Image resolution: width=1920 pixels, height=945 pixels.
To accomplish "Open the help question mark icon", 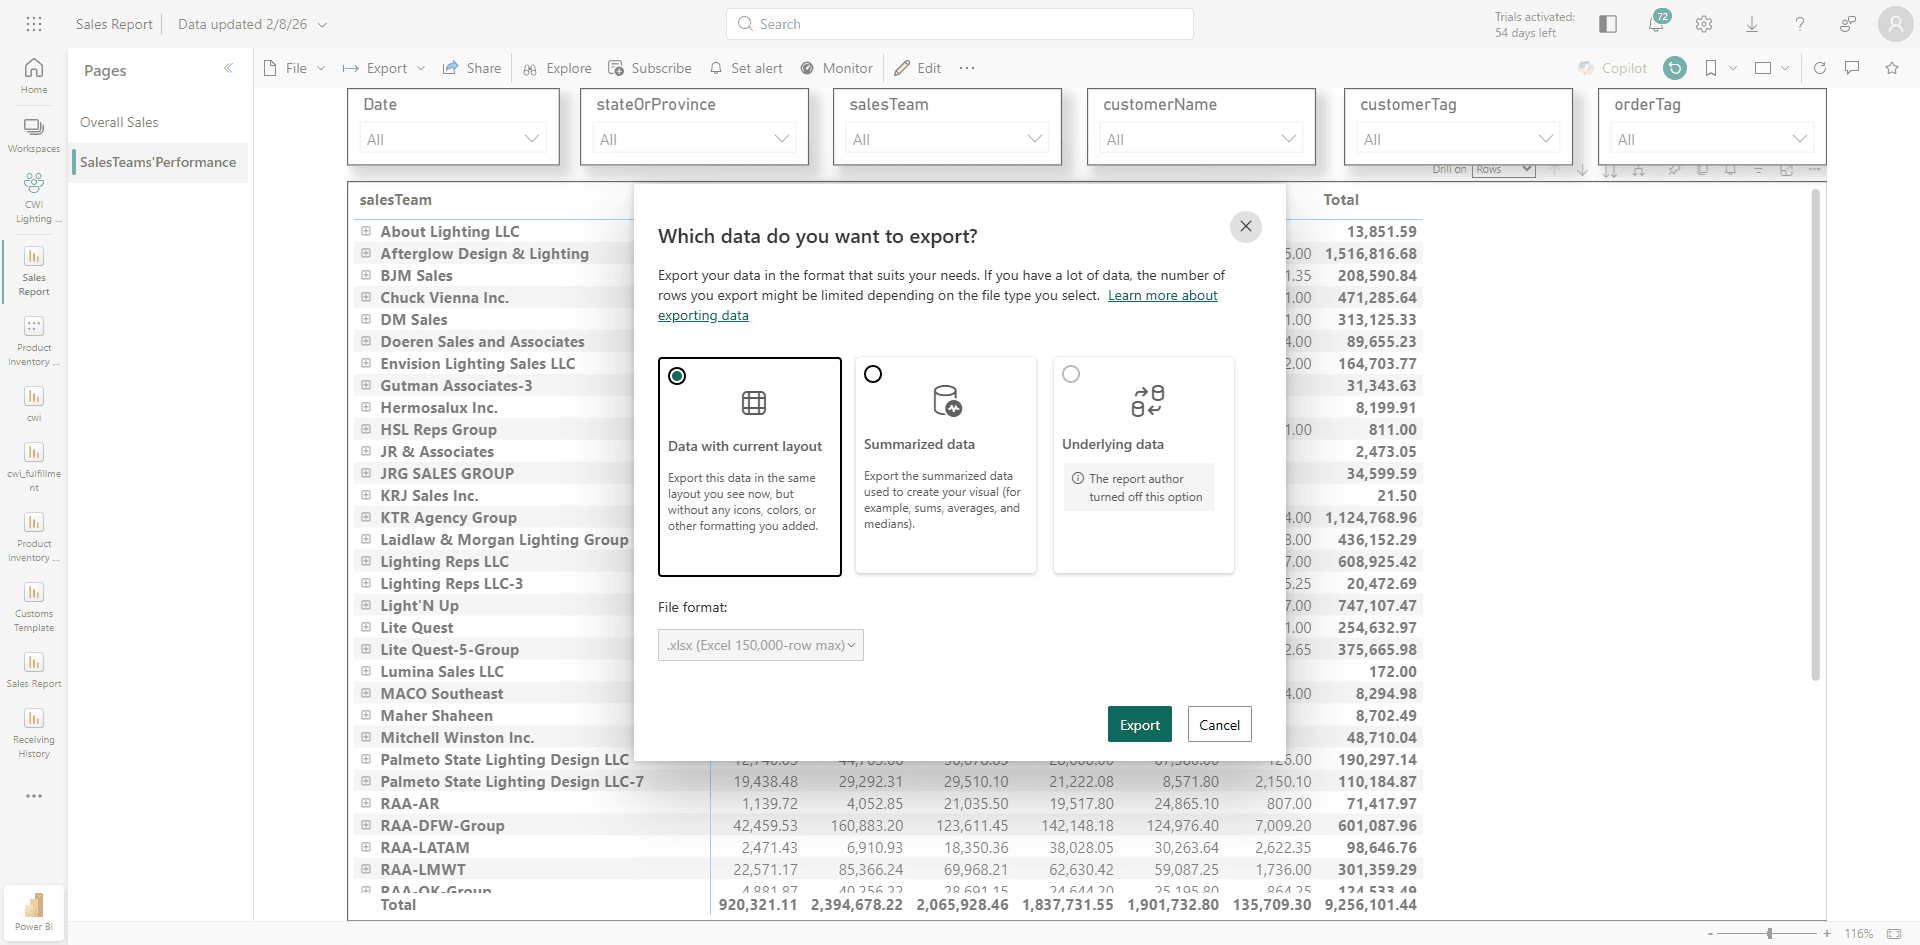I will (x=1800, y=24).
